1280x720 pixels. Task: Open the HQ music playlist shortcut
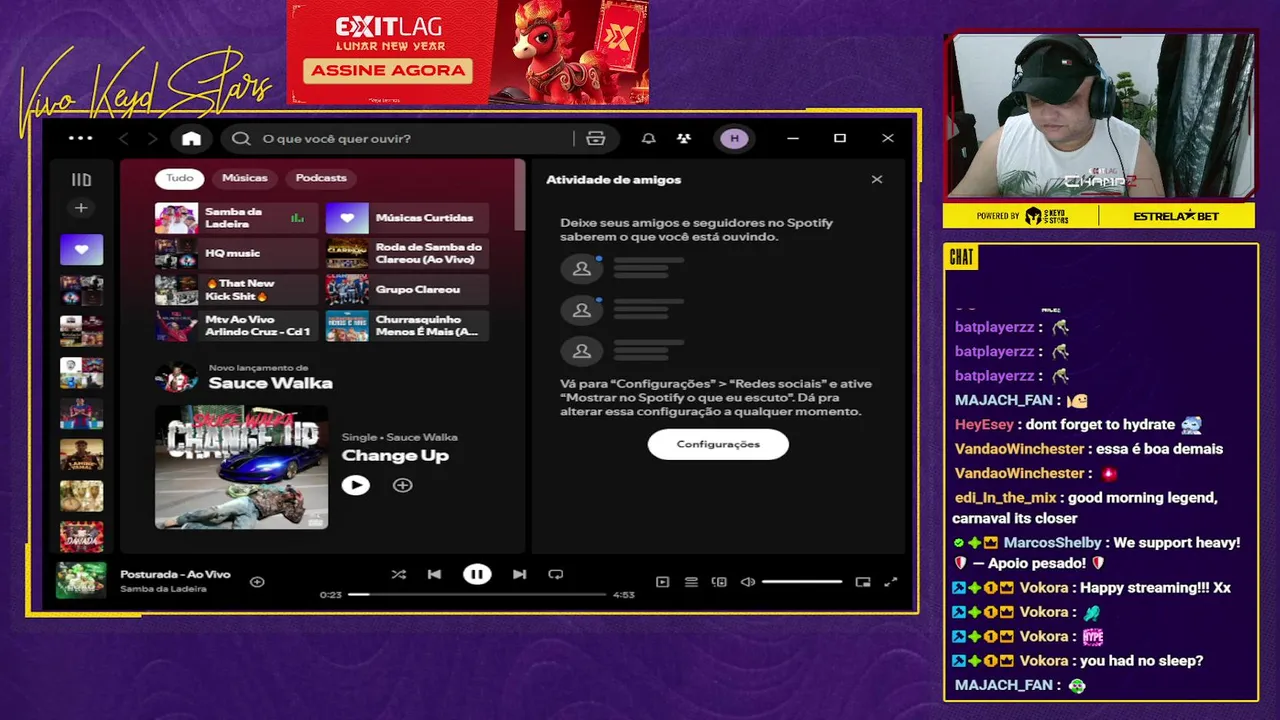(x=236, y=254)
